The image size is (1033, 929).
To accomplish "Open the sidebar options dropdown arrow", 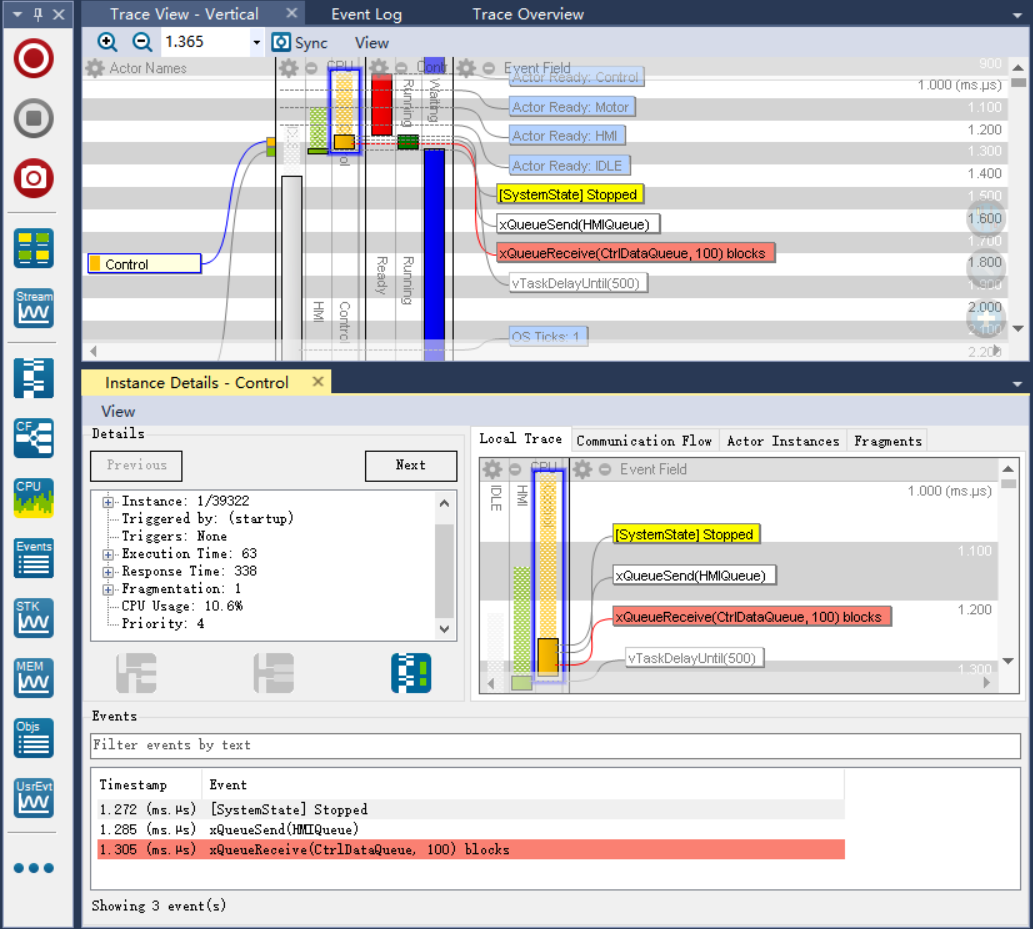I will tap(18, 14).
